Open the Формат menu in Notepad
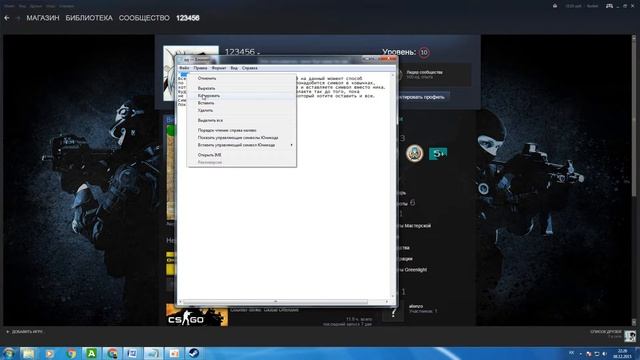The width and height of the screenshot is (640, 360). coord(219,68)
